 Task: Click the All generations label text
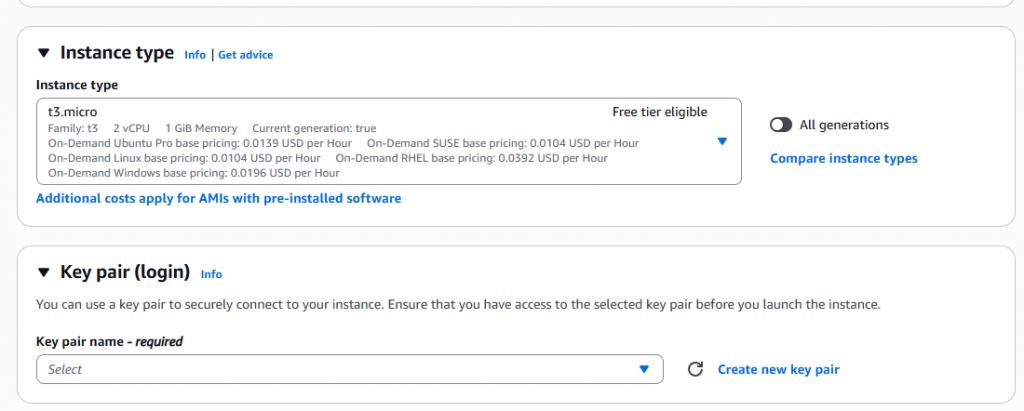pos(844,125)
